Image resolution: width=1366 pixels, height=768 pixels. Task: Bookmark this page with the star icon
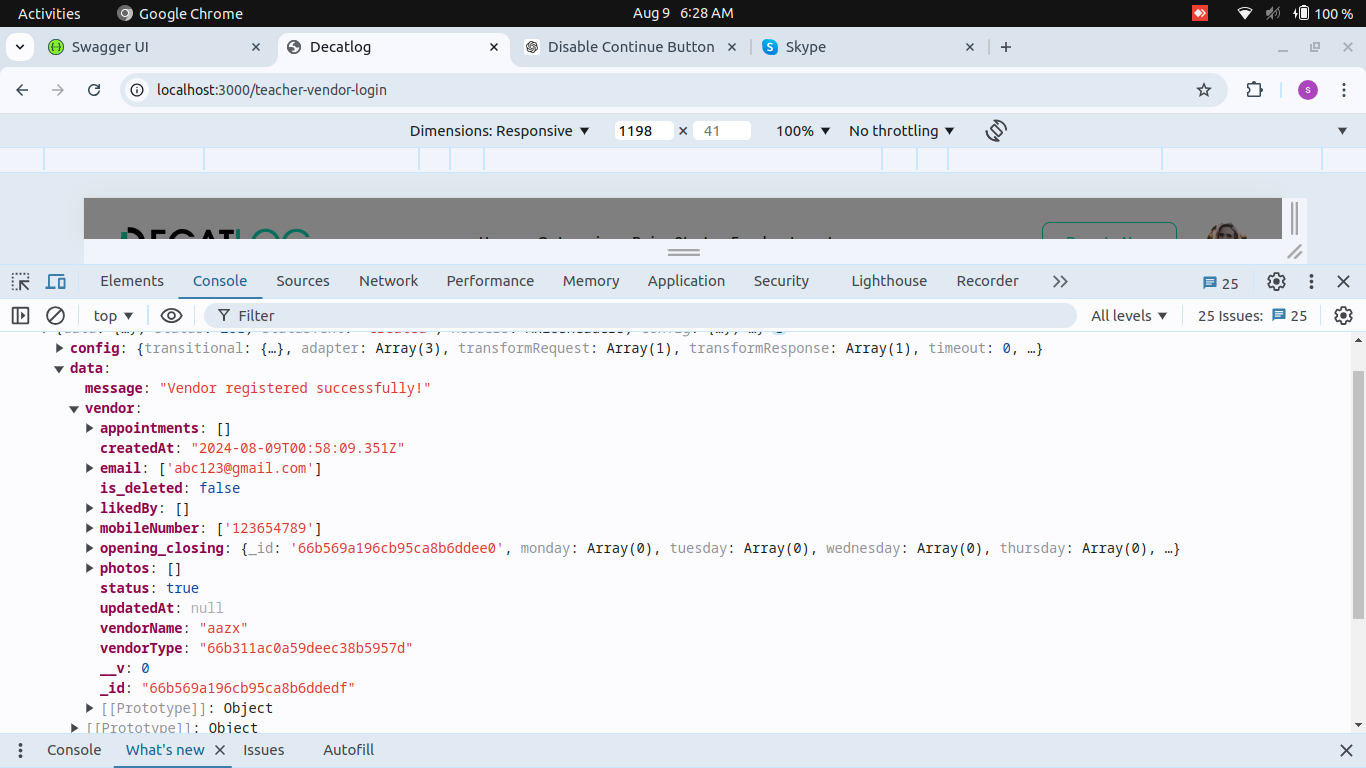(x=1204, y=90)
